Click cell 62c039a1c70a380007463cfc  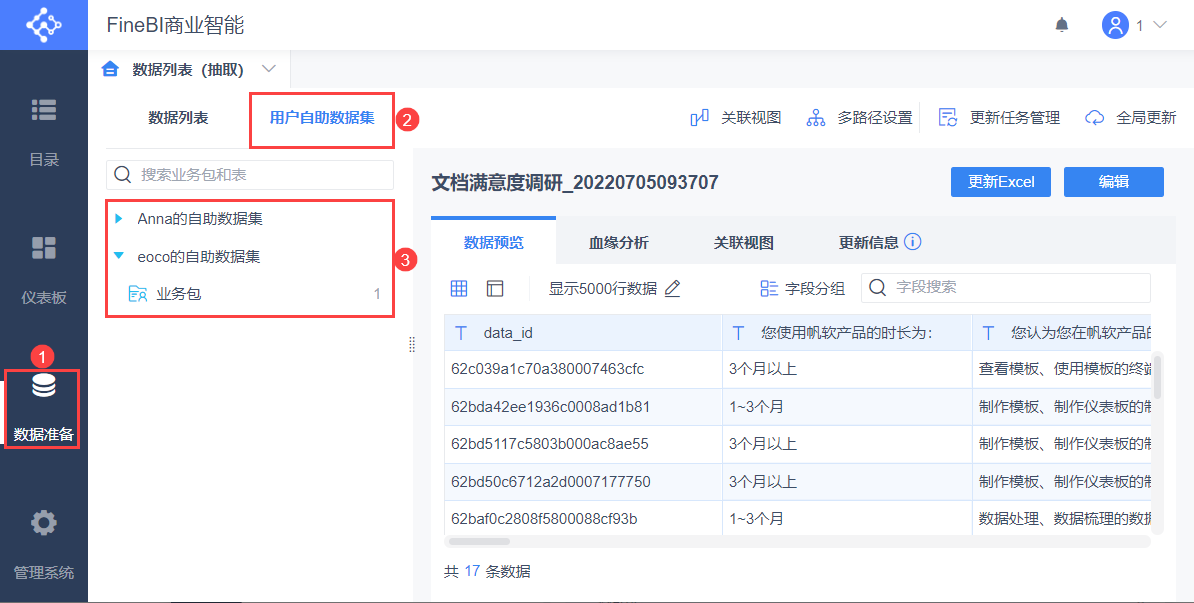coord(583,369)
